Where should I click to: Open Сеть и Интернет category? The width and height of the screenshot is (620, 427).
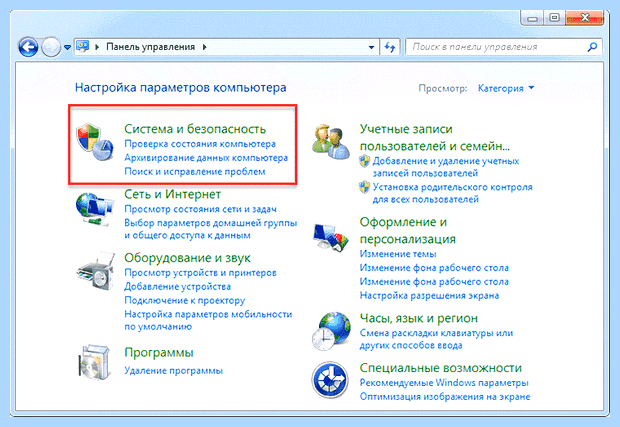172,194
